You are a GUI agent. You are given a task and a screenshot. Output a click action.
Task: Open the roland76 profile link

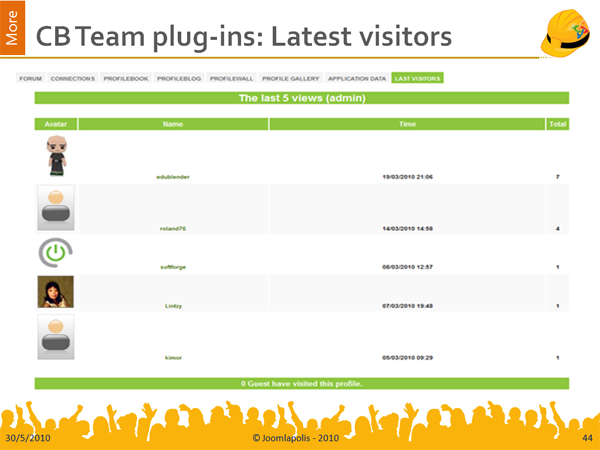[173, 228]
